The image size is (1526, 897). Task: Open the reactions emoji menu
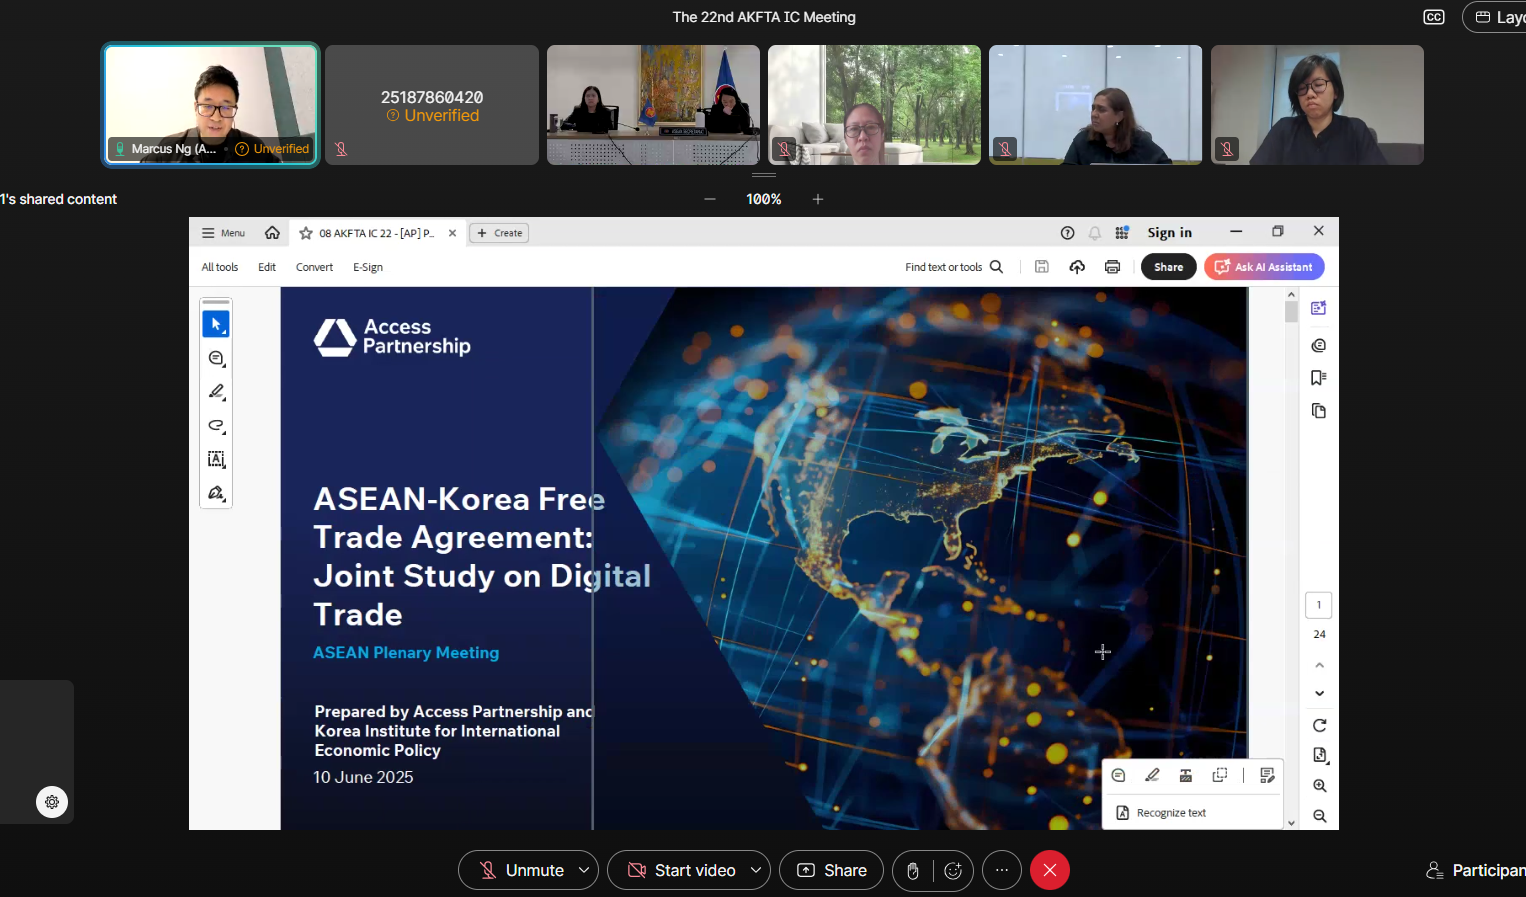tap(953, 870)
